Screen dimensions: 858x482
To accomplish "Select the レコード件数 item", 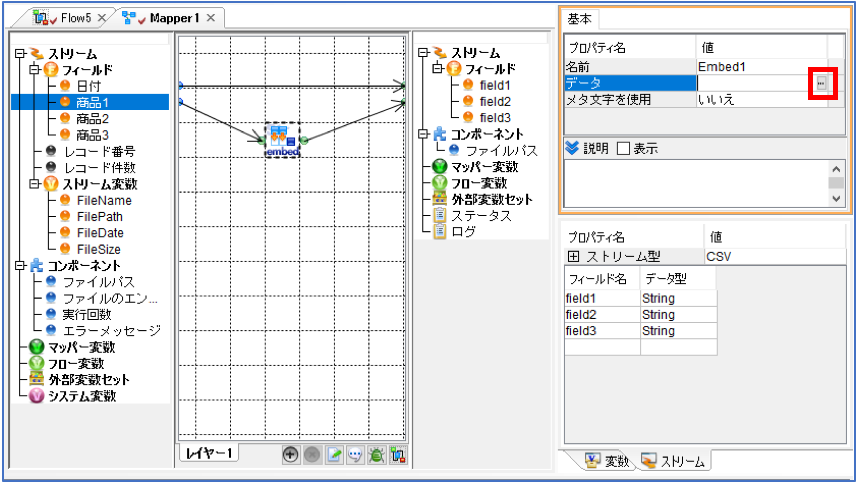I will pyautogui.click(x=99, y=167).
